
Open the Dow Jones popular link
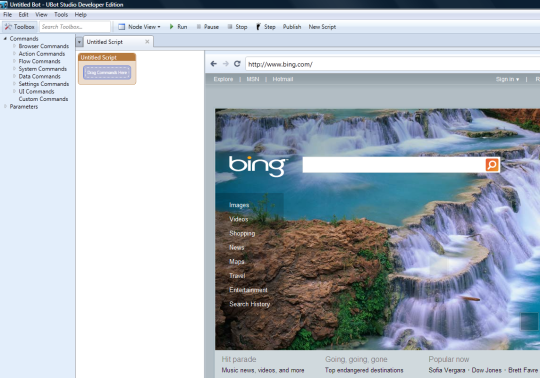pyautogui.click(x=487, y=370)
